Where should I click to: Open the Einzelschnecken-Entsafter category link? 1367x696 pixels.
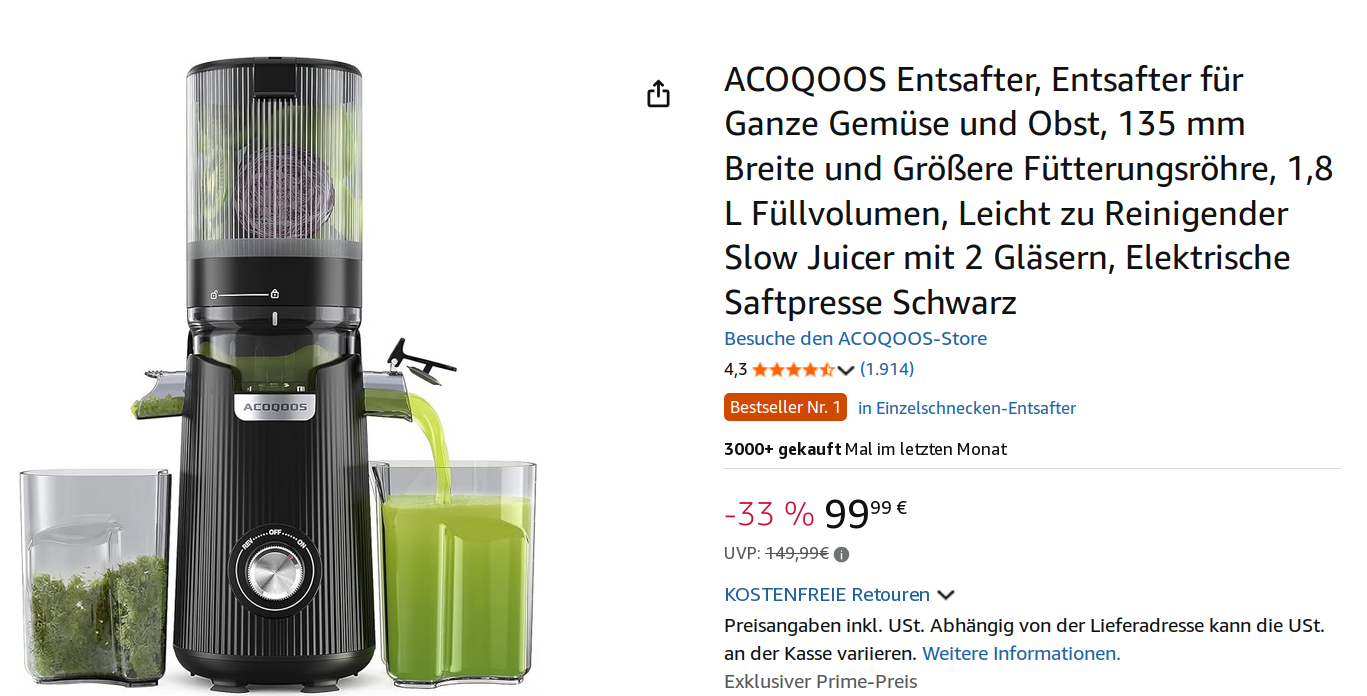point(967,408)
